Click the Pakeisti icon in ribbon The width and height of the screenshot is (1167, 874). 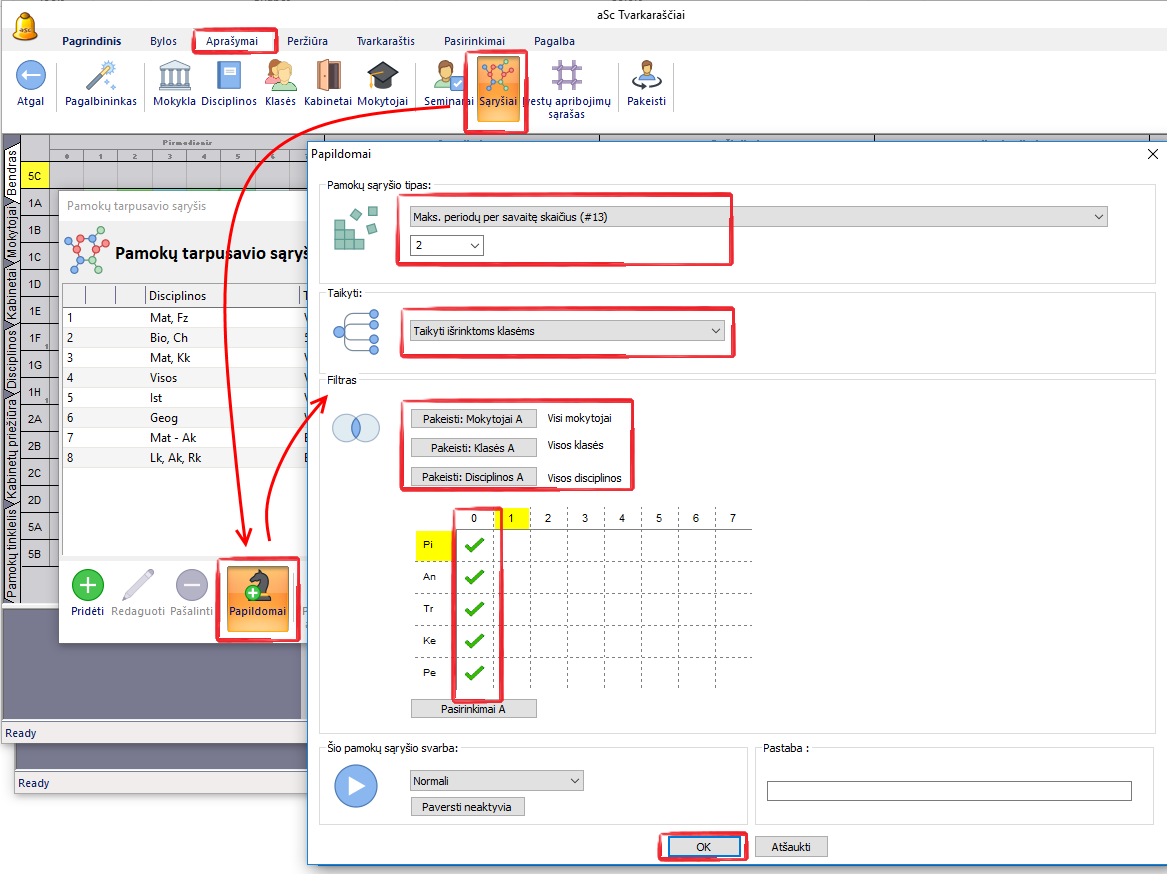pos(646,76)
